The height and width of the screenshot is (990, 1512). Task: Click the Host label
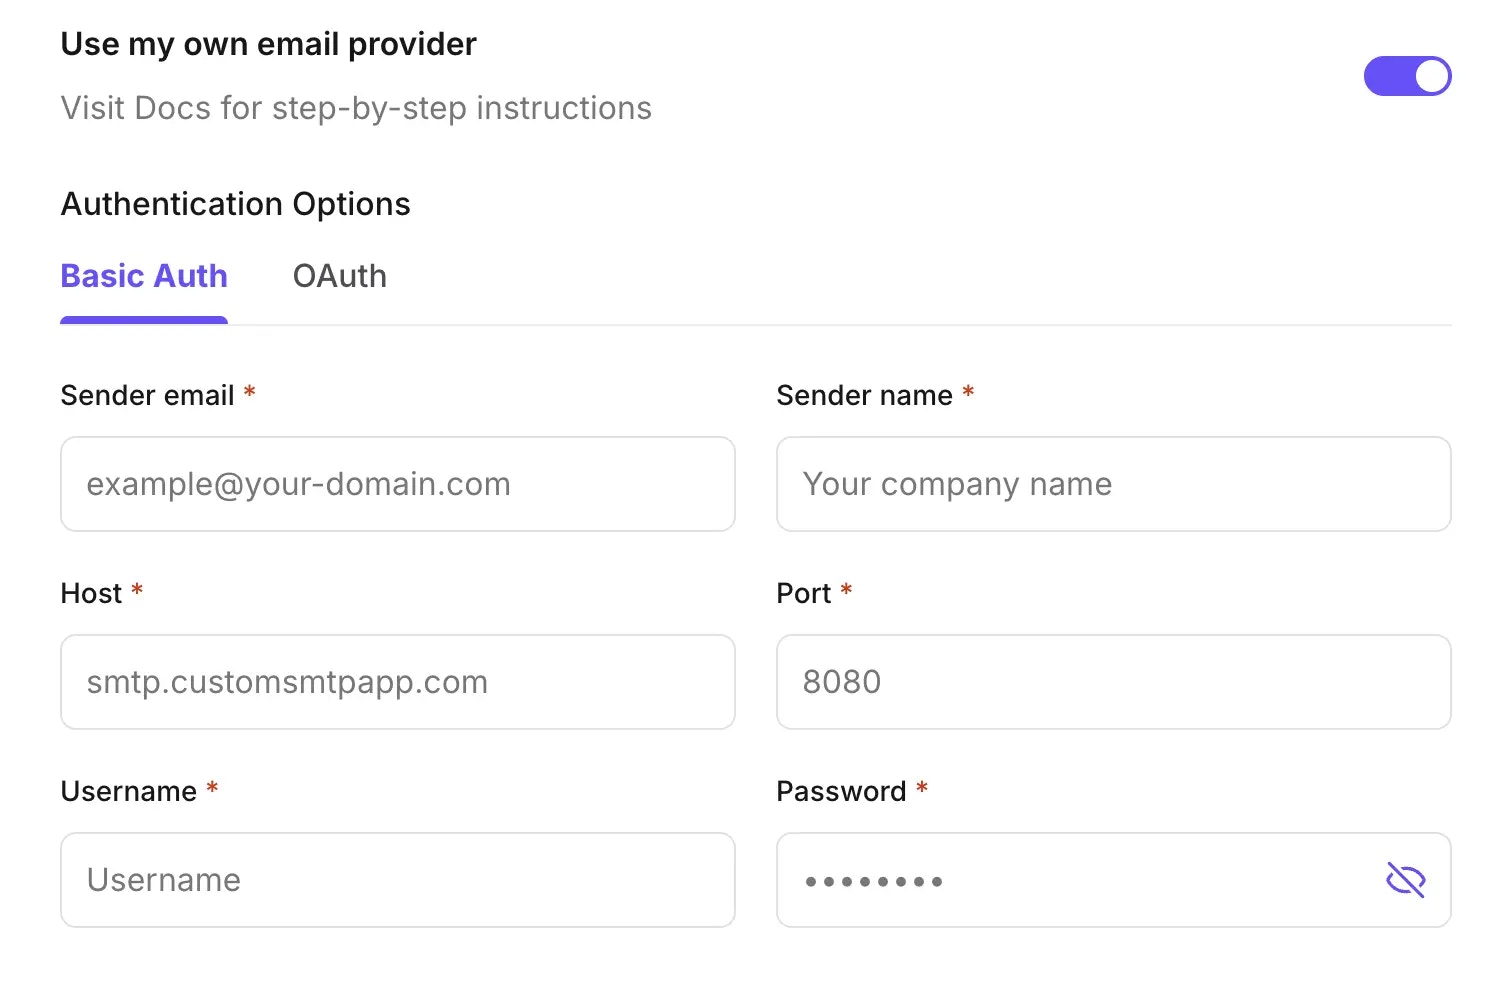(x=90, y=592)
